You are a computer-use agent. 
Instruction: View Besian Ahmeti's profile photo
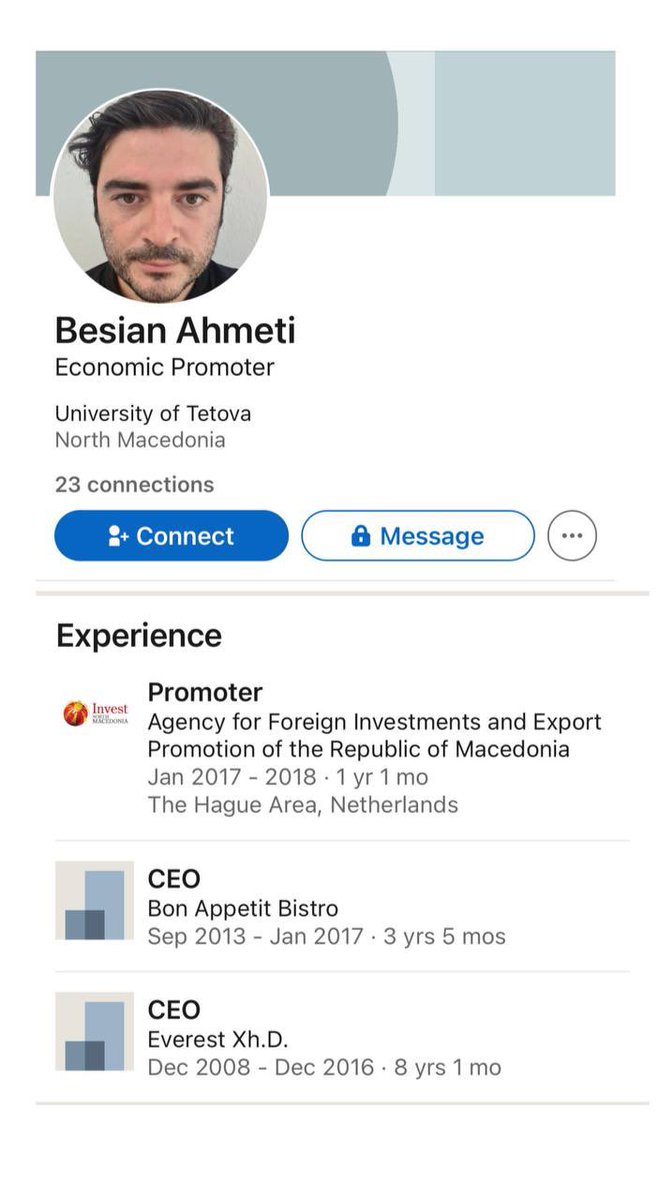160,197
